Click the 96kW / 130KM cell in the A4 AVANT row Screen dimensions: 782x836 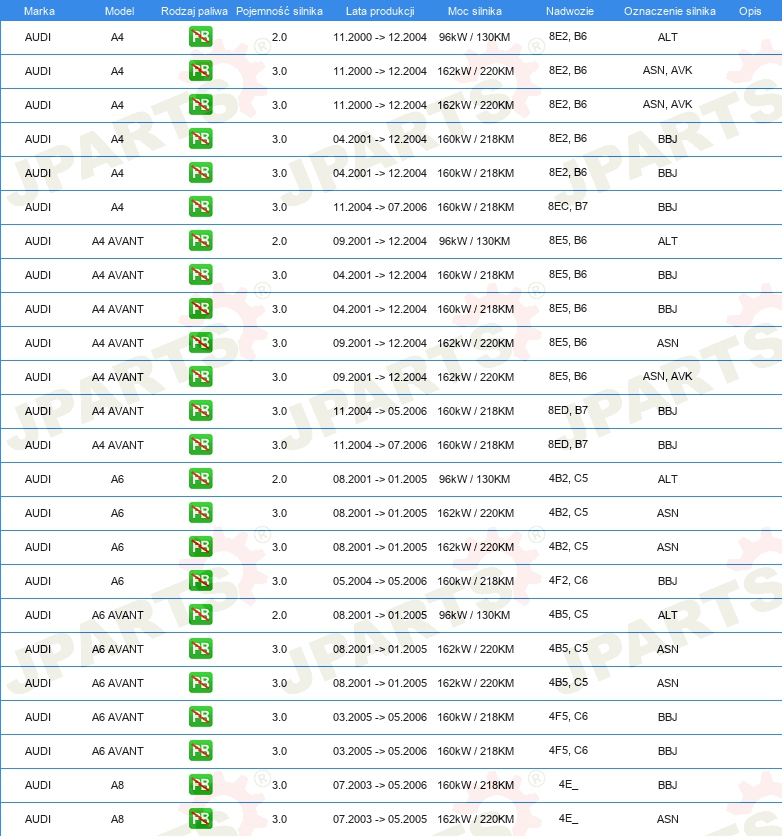tap(474, 241)
